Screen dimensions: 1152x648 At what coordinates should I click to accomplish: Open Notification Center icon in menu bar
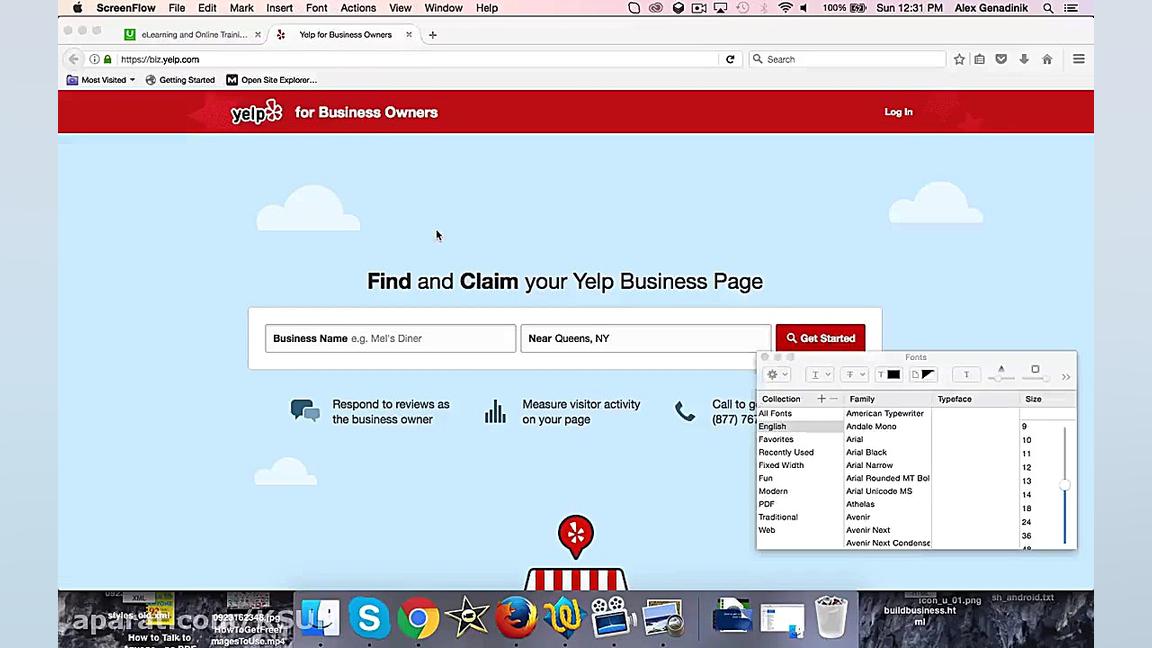pyautogui.click(x=1071, y=8)
